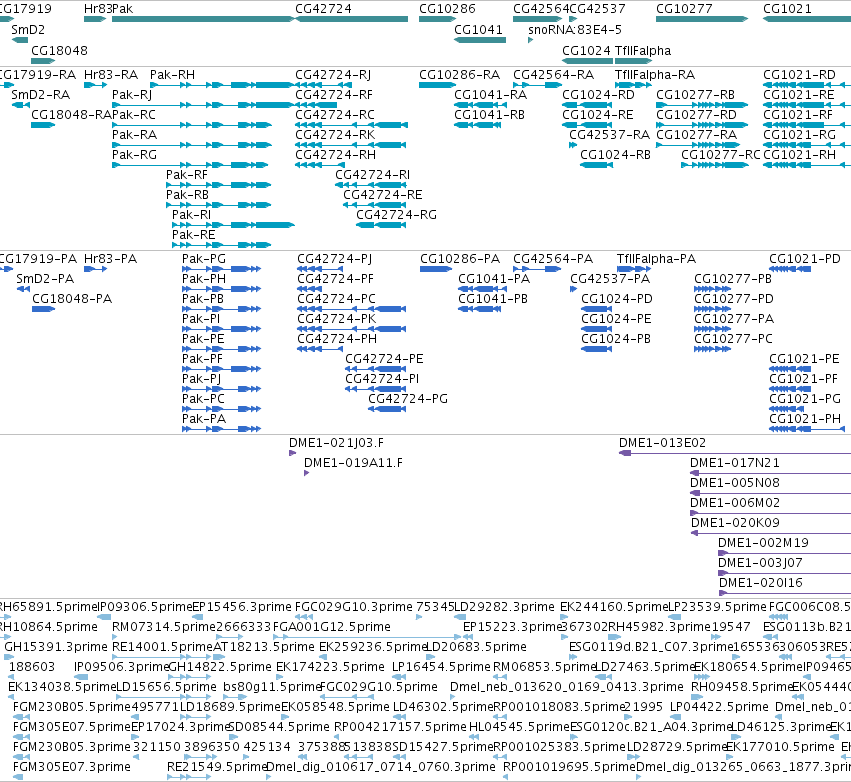Screen dimensions: 851x782
Task: Click the CG42724 gene label
Action: point(323,9)
